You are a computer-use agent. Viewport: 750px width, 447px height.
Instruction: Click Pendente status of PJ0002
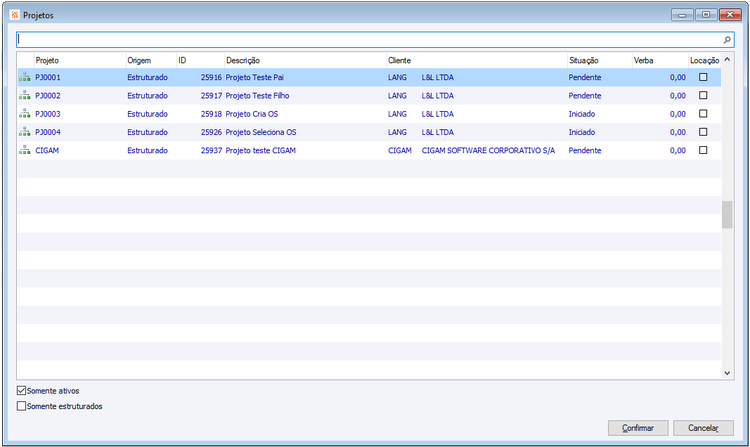(x=585, y=96)
